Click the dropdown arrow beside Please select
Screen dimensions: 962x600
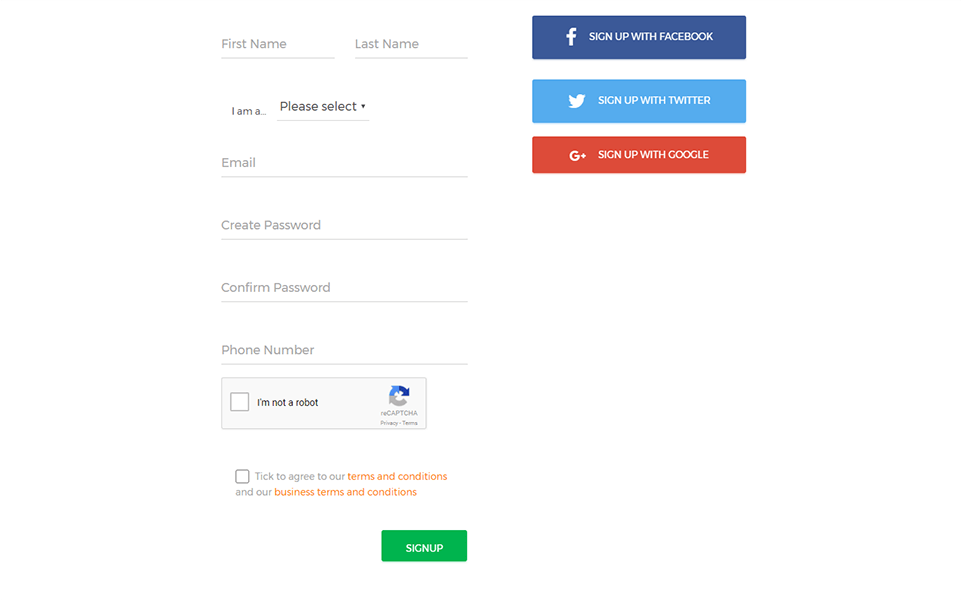[x=363, y=107]
